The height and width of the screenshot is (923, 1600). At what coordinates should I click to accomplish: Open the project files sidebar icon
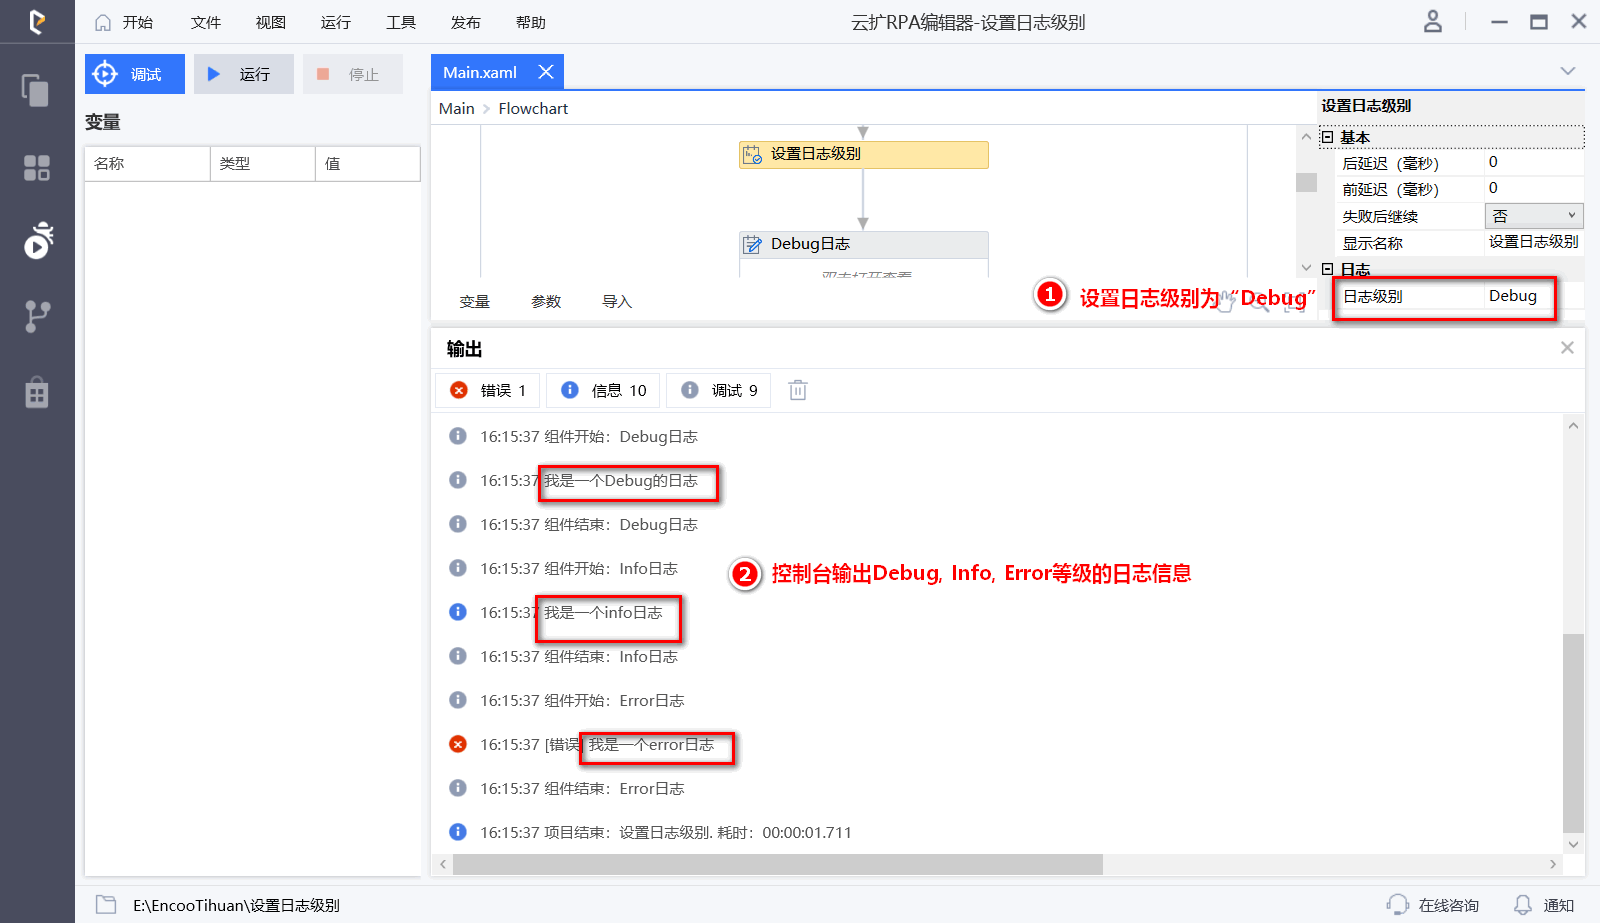pos(36,90)
